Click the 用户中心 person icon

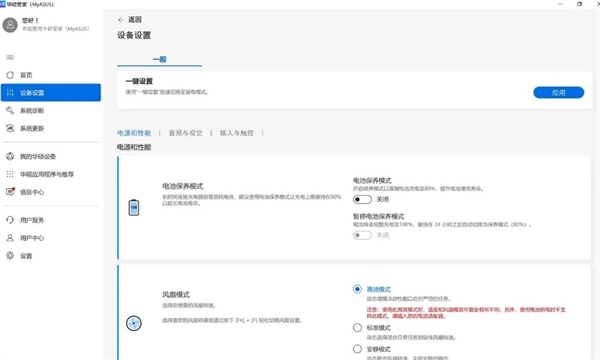10,238
